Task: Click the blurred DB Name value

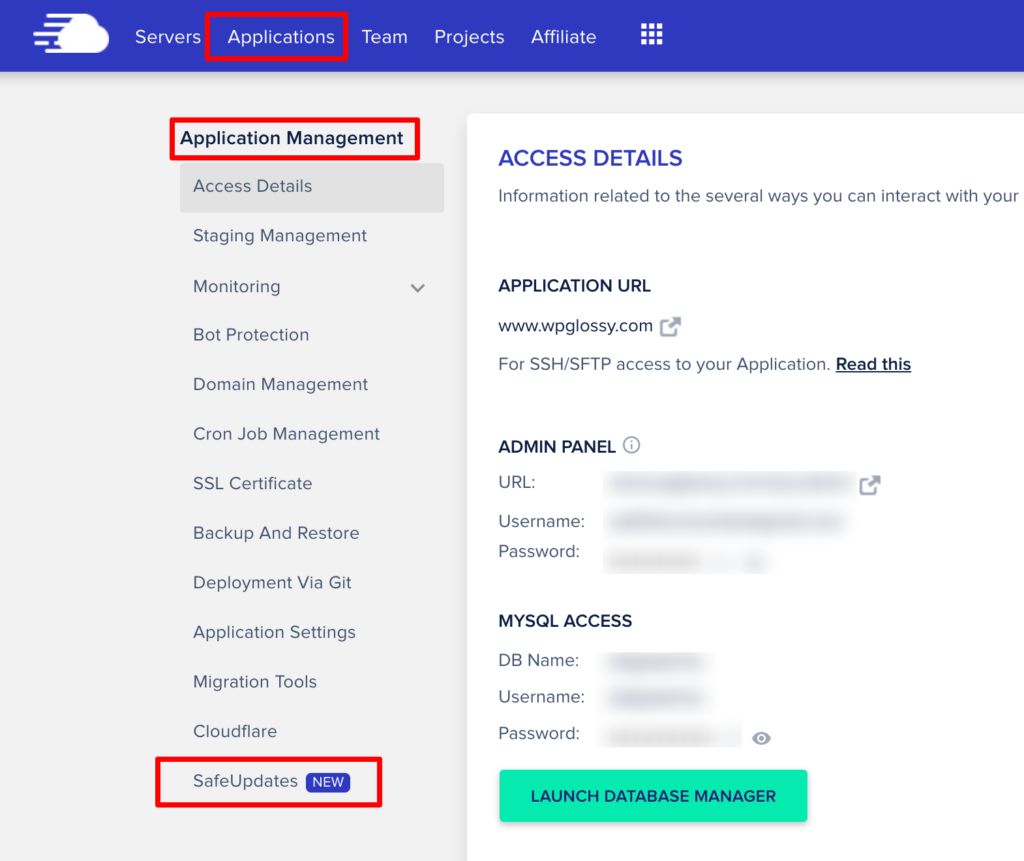Action: pyautogui.click(x=656, y=662)
